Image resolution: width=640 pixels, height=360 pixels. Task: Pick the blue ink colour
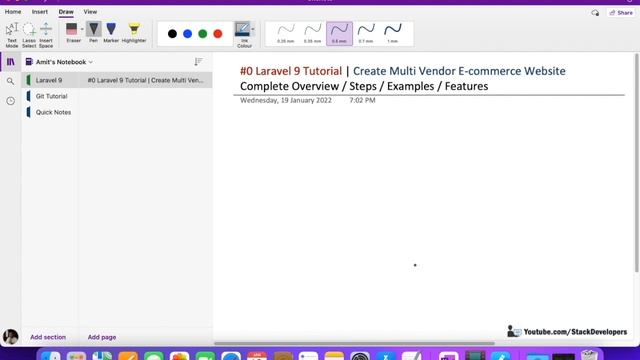click(187, 34)
